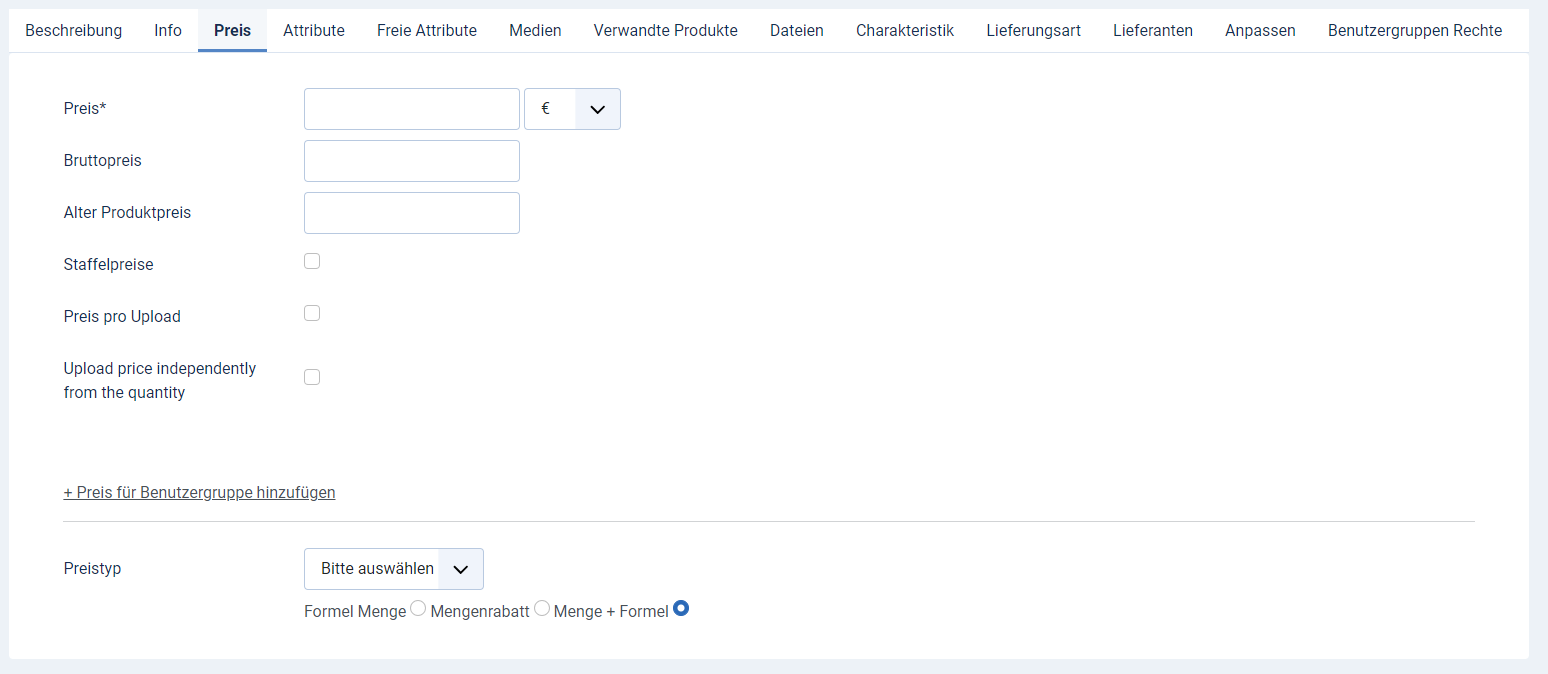Check Upload price independently from quantity
This screenshot has width=1548, height=674.
tap(312, 377)
